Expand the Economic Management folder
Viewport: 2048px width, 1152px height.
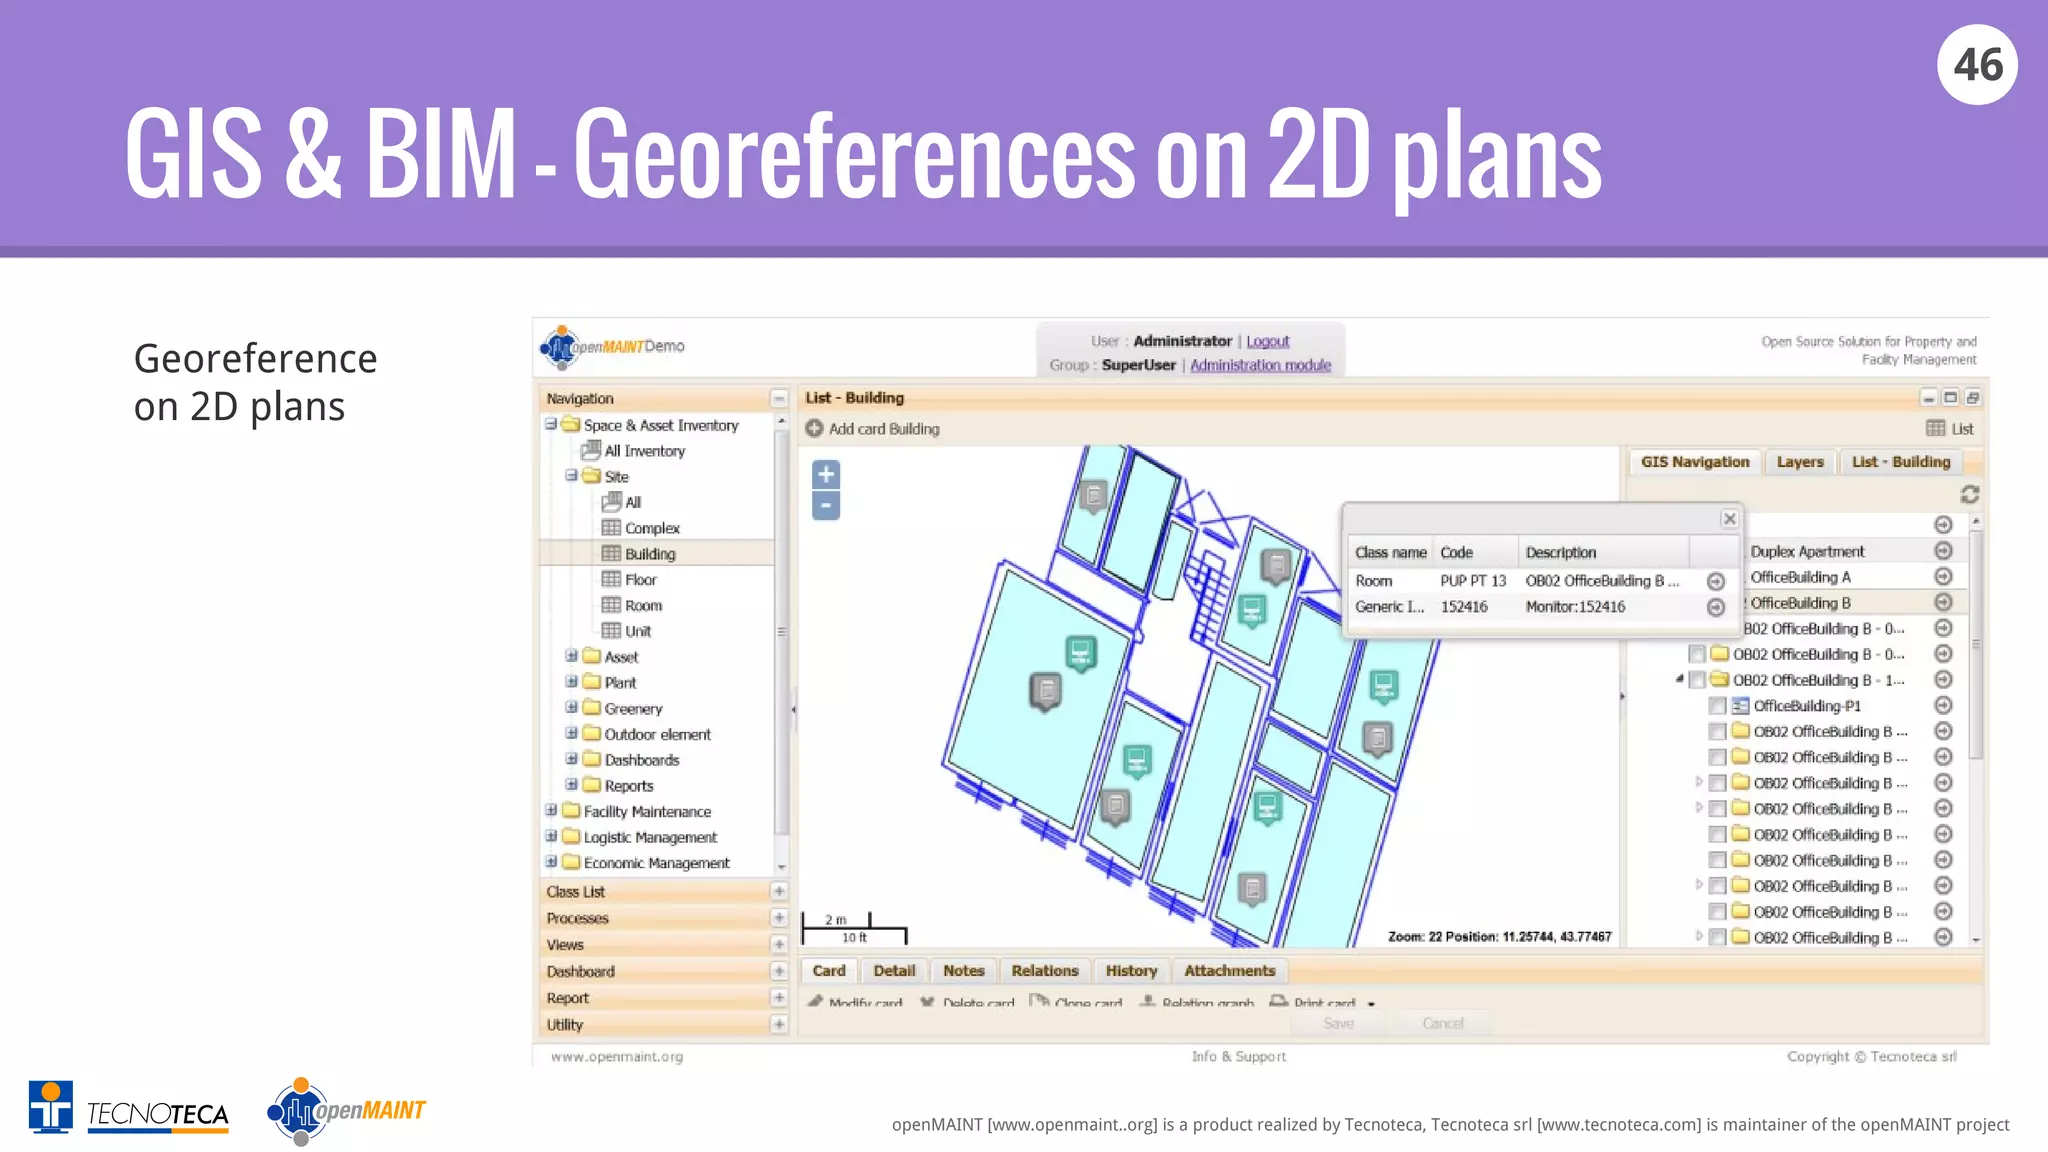551,862
